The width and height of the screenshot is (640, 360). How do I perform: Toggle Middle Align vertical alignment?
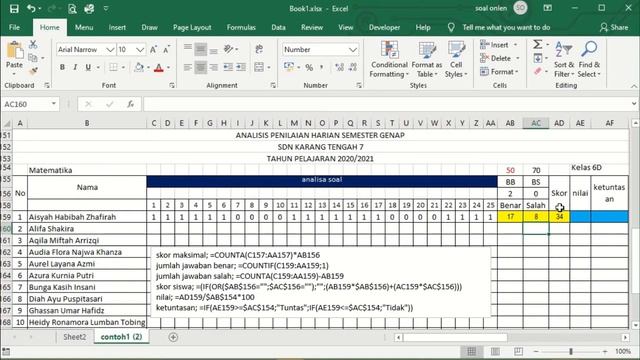click(200, 49)
